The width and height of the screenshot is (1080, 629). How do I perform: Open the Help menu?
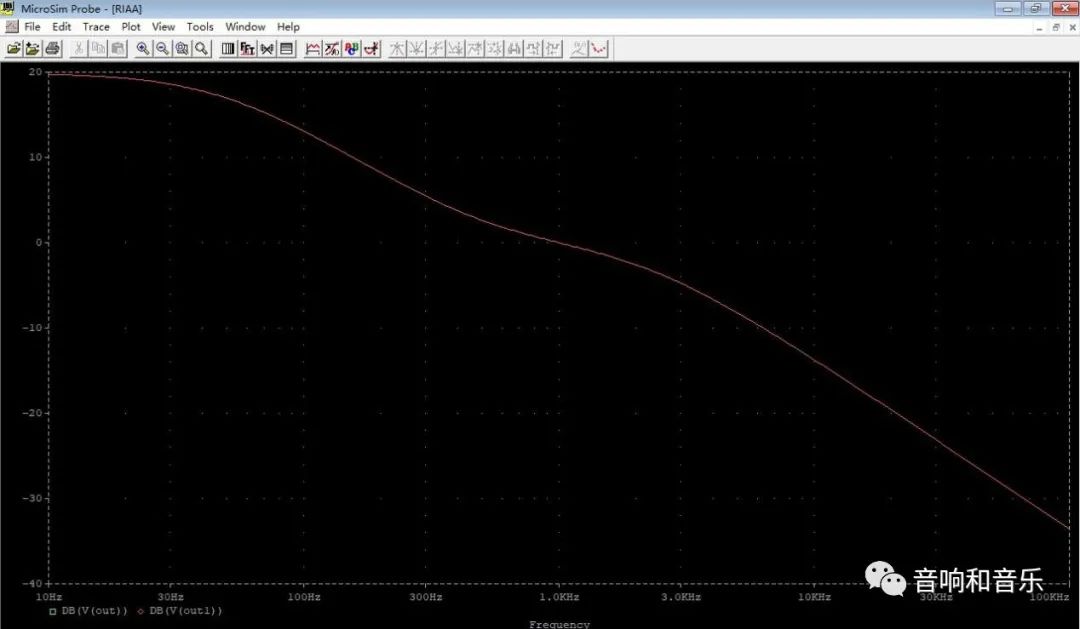(x=288, y=27)
